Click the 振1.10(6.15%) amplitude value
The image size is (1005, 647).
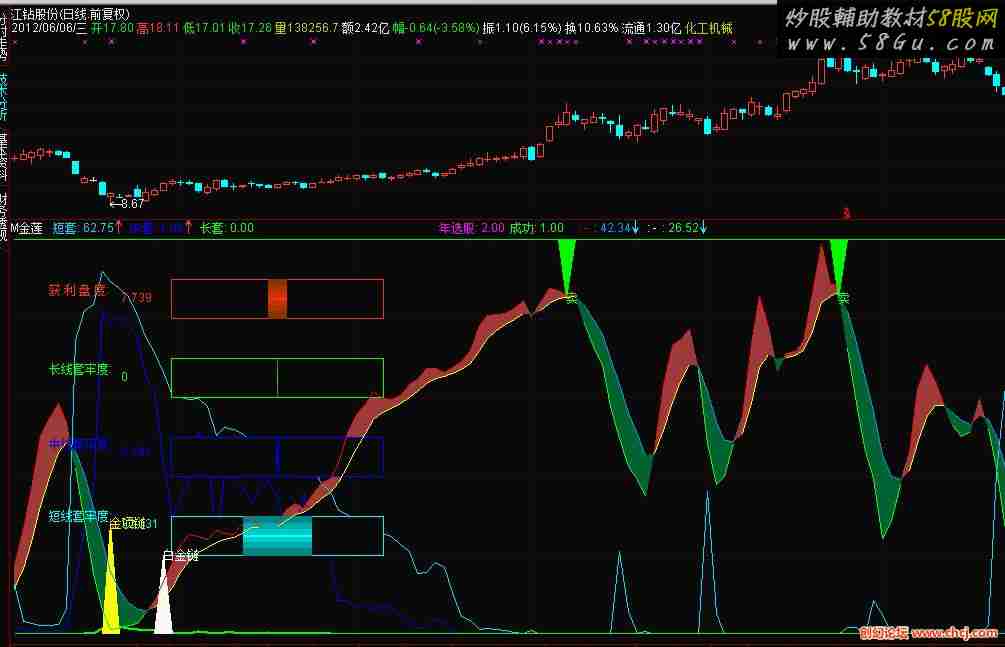point(522,28)
